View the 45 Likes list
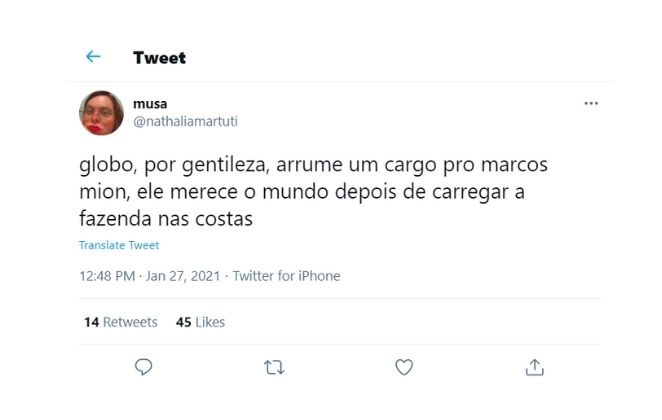Image resolution: width=662 pixels, height=420 pixels. 200,322
